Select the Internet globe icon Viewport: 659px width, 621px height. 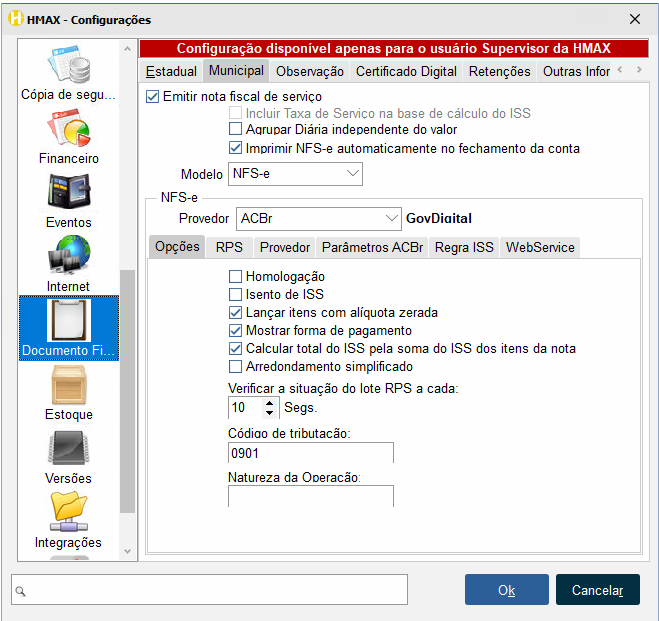[x=68, y=258]
